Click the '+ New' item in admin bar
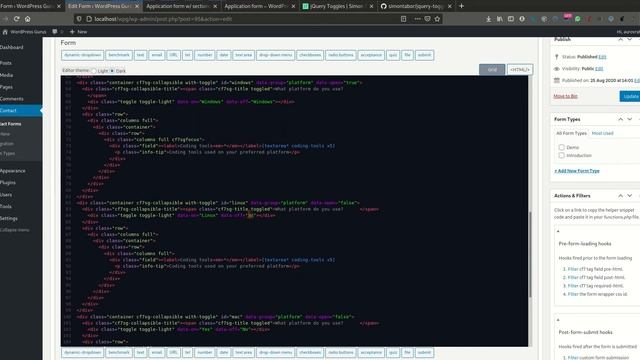This screenshot has height=360, width=640. click(x=78, y=31)
